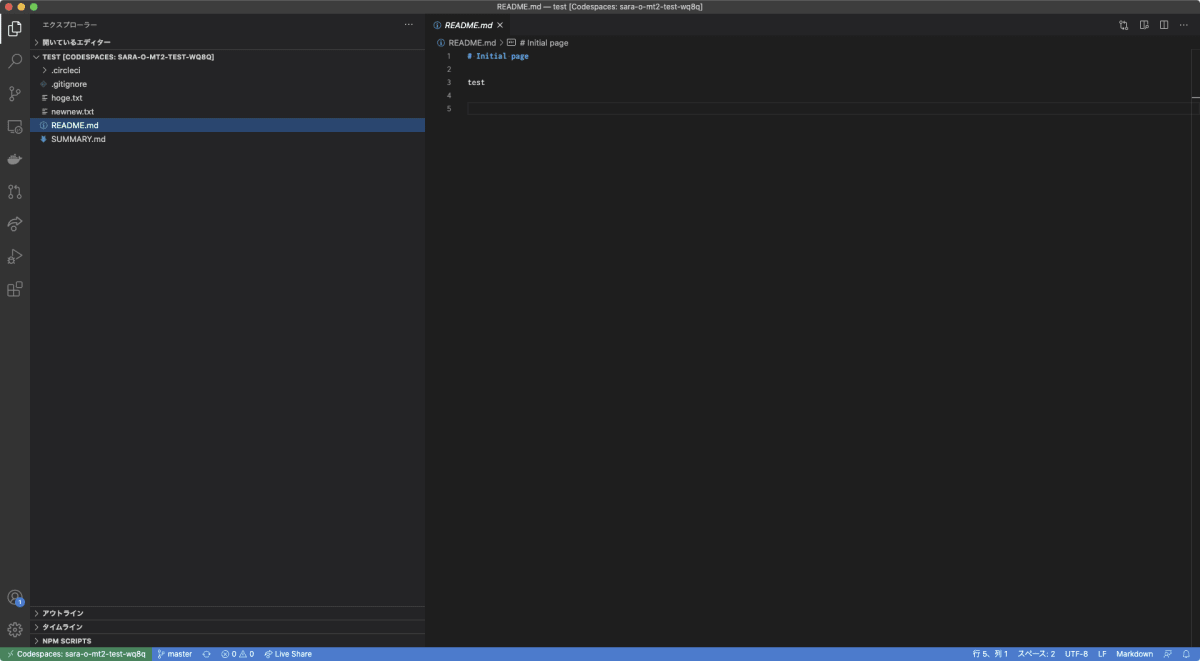Click the Codespaces remote indicator in status bar
The height and width of the screenshot is (661, 1200).
[x=75, y=654]
